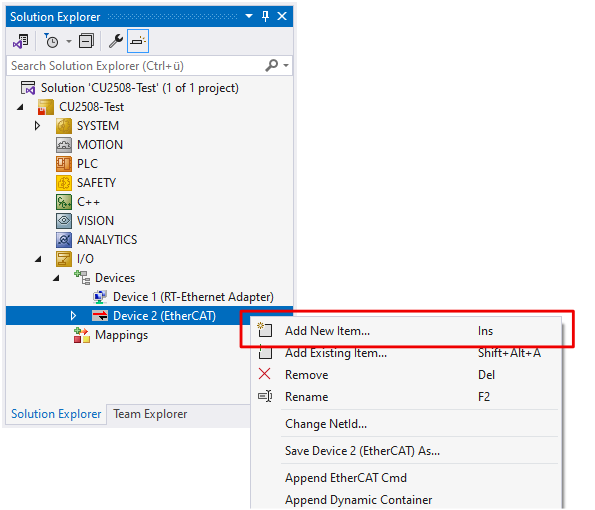
Task: Click the VISION eye icon
Action: point(64,221)
